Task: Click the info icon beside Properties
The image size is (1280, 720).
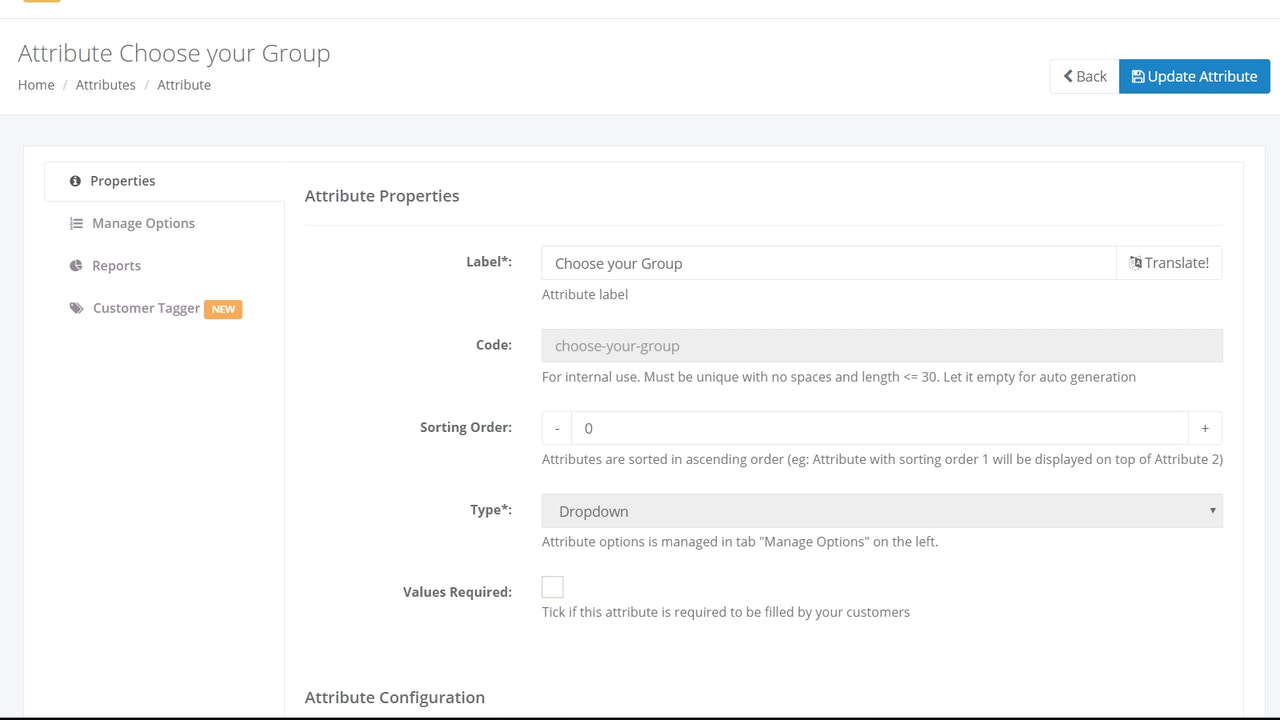Action: click(75, 180)
